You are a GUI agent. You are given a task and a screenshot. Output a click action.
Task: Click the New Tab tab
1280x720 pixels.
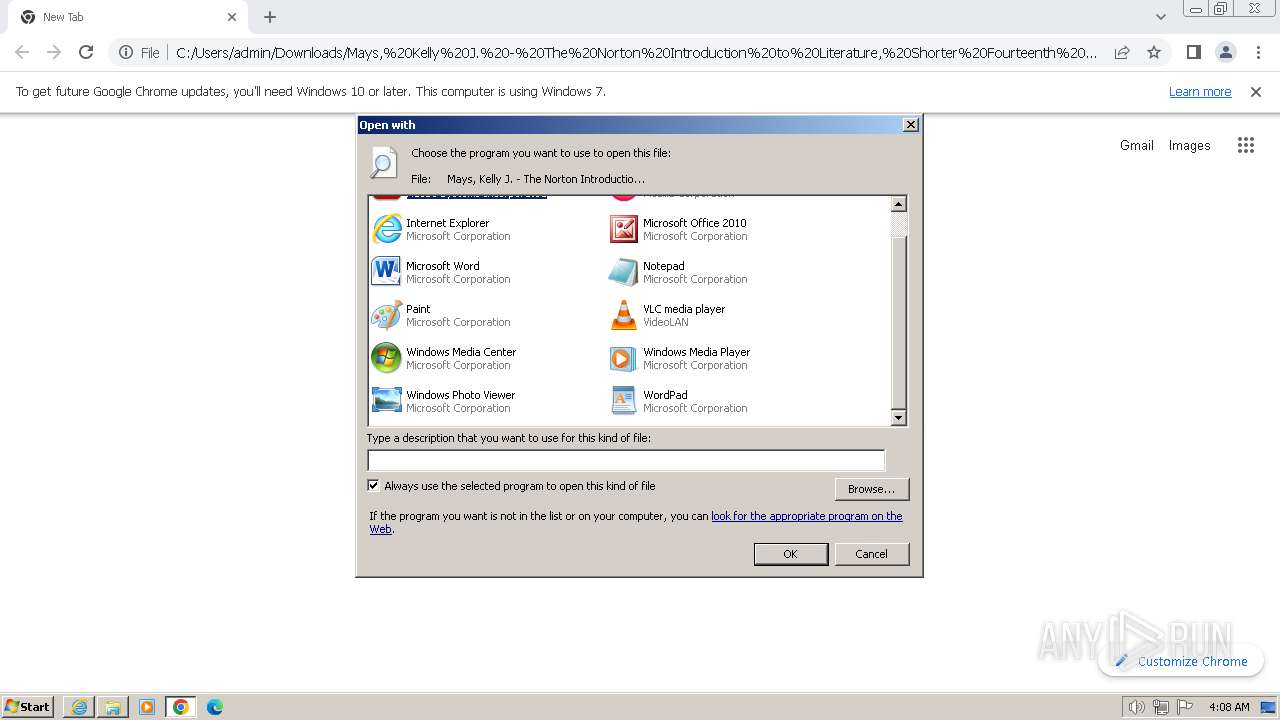(x=127, y=17)
